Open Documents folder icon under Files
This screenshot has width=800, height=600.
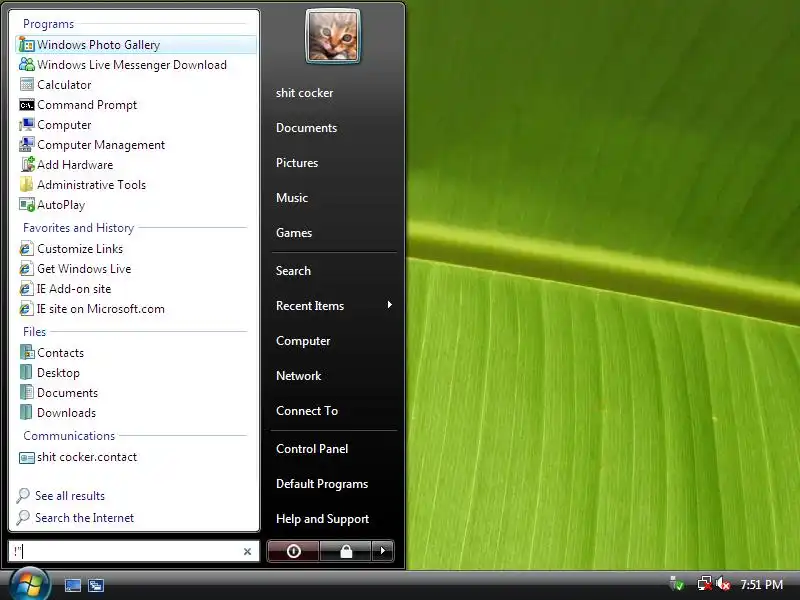[26, 392]
